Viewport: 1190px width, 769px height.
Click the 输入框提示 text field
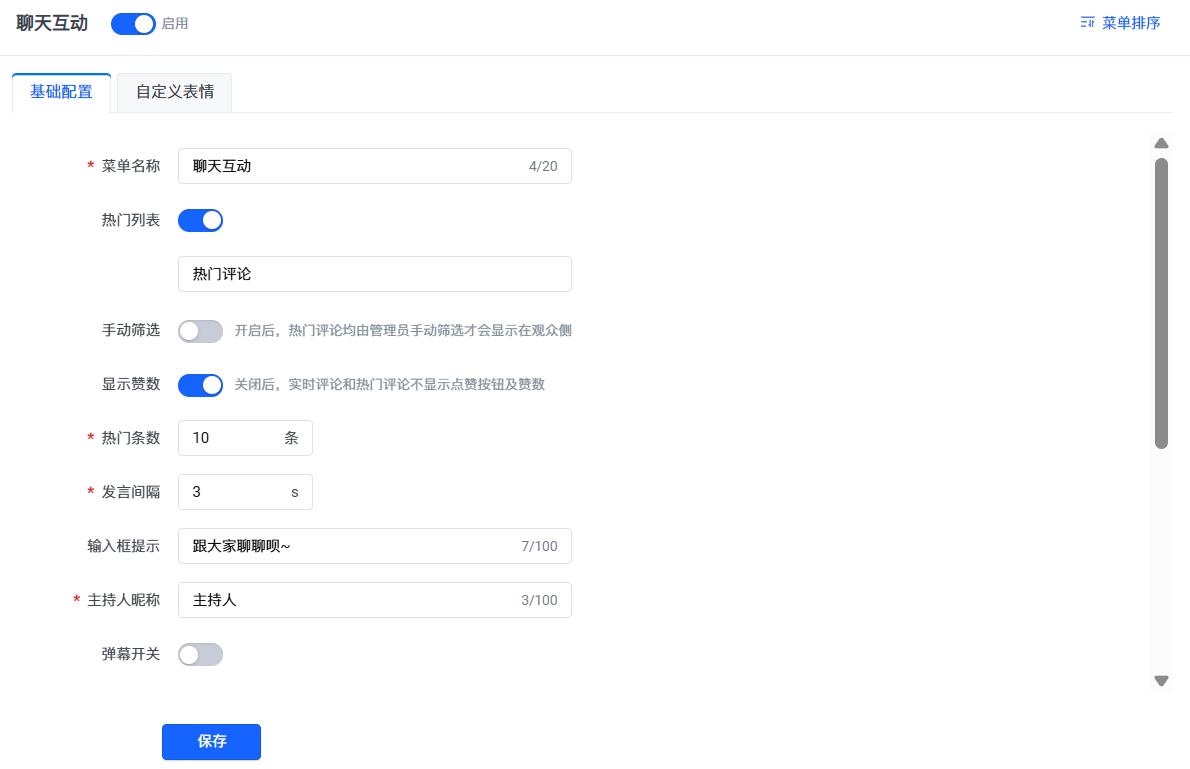click(374, 546)
